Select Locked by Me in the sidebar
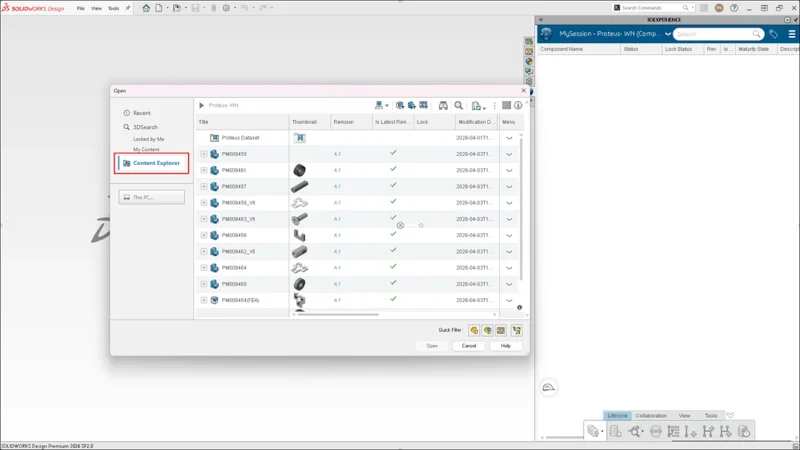The width and height of the screenshot is (800, 450). pyautogui.click(x=148, y=139)
